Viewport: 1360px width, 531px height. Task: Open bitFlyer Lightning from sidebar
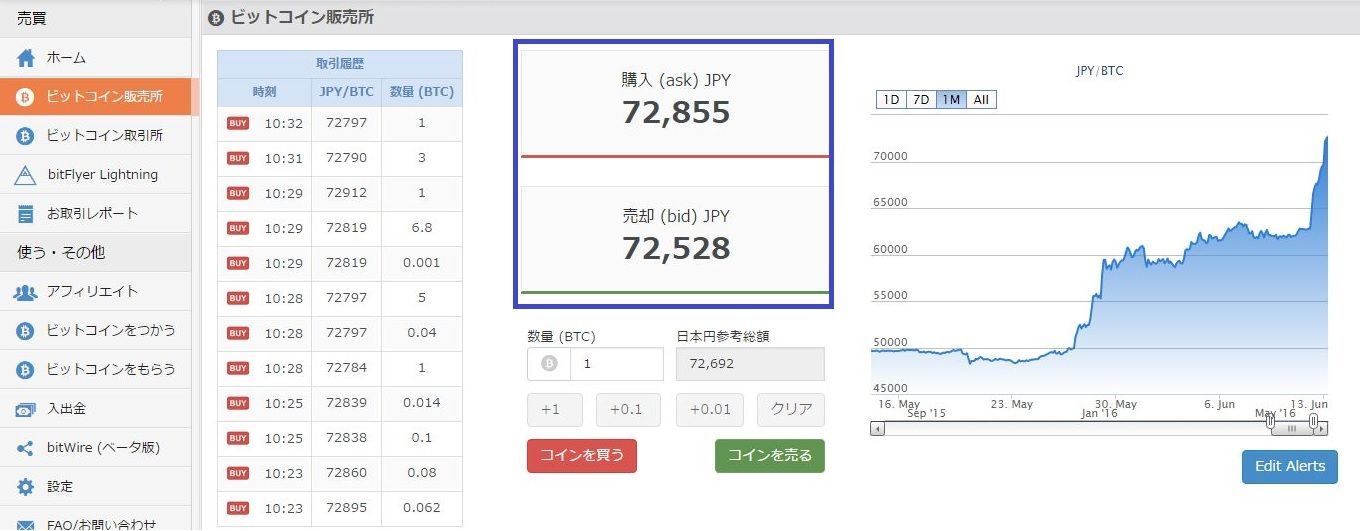point(95,175)
